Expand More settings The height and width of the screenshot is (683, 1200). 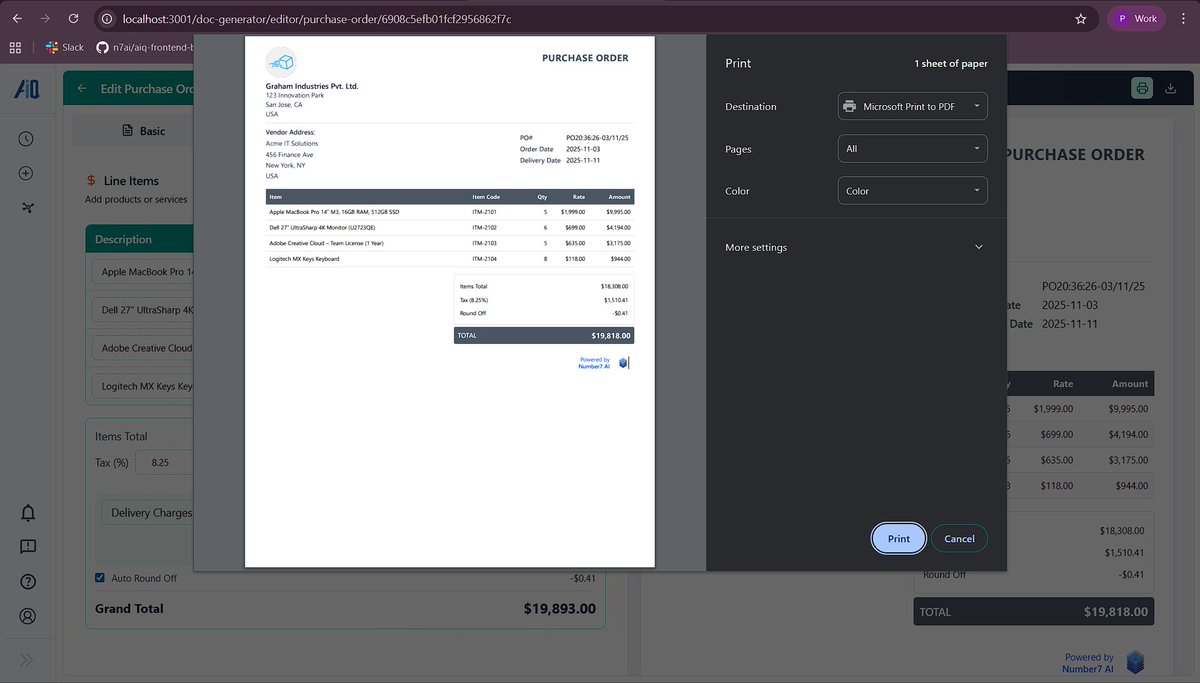855,247
